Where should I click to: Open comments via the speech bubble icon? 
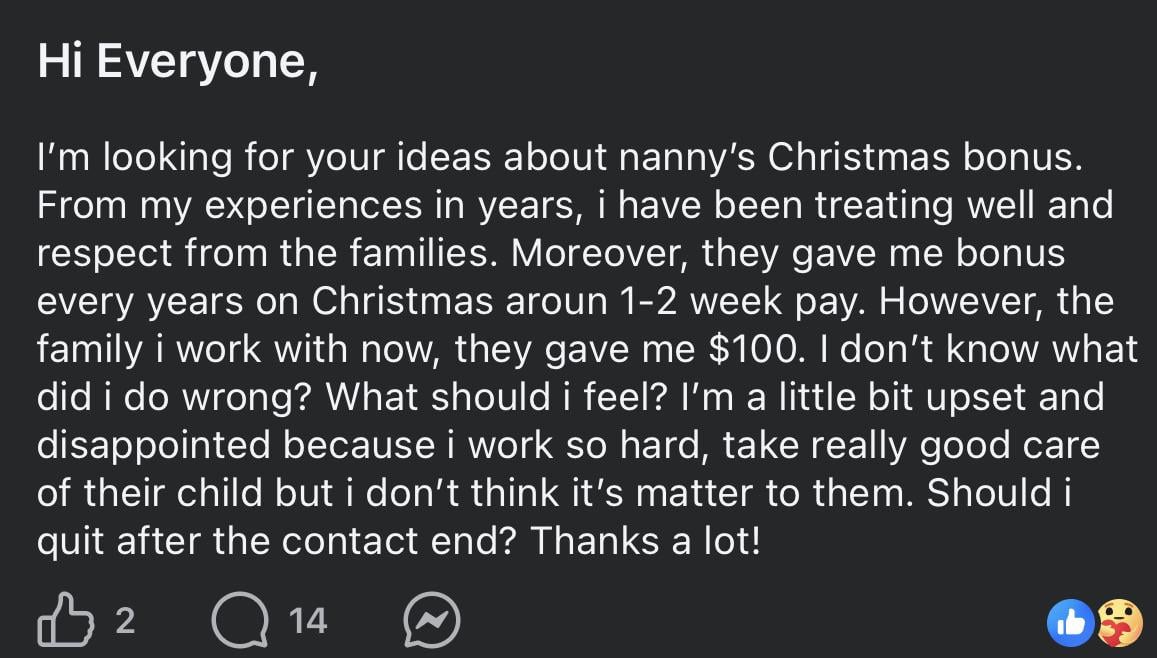tap(239, 620)
